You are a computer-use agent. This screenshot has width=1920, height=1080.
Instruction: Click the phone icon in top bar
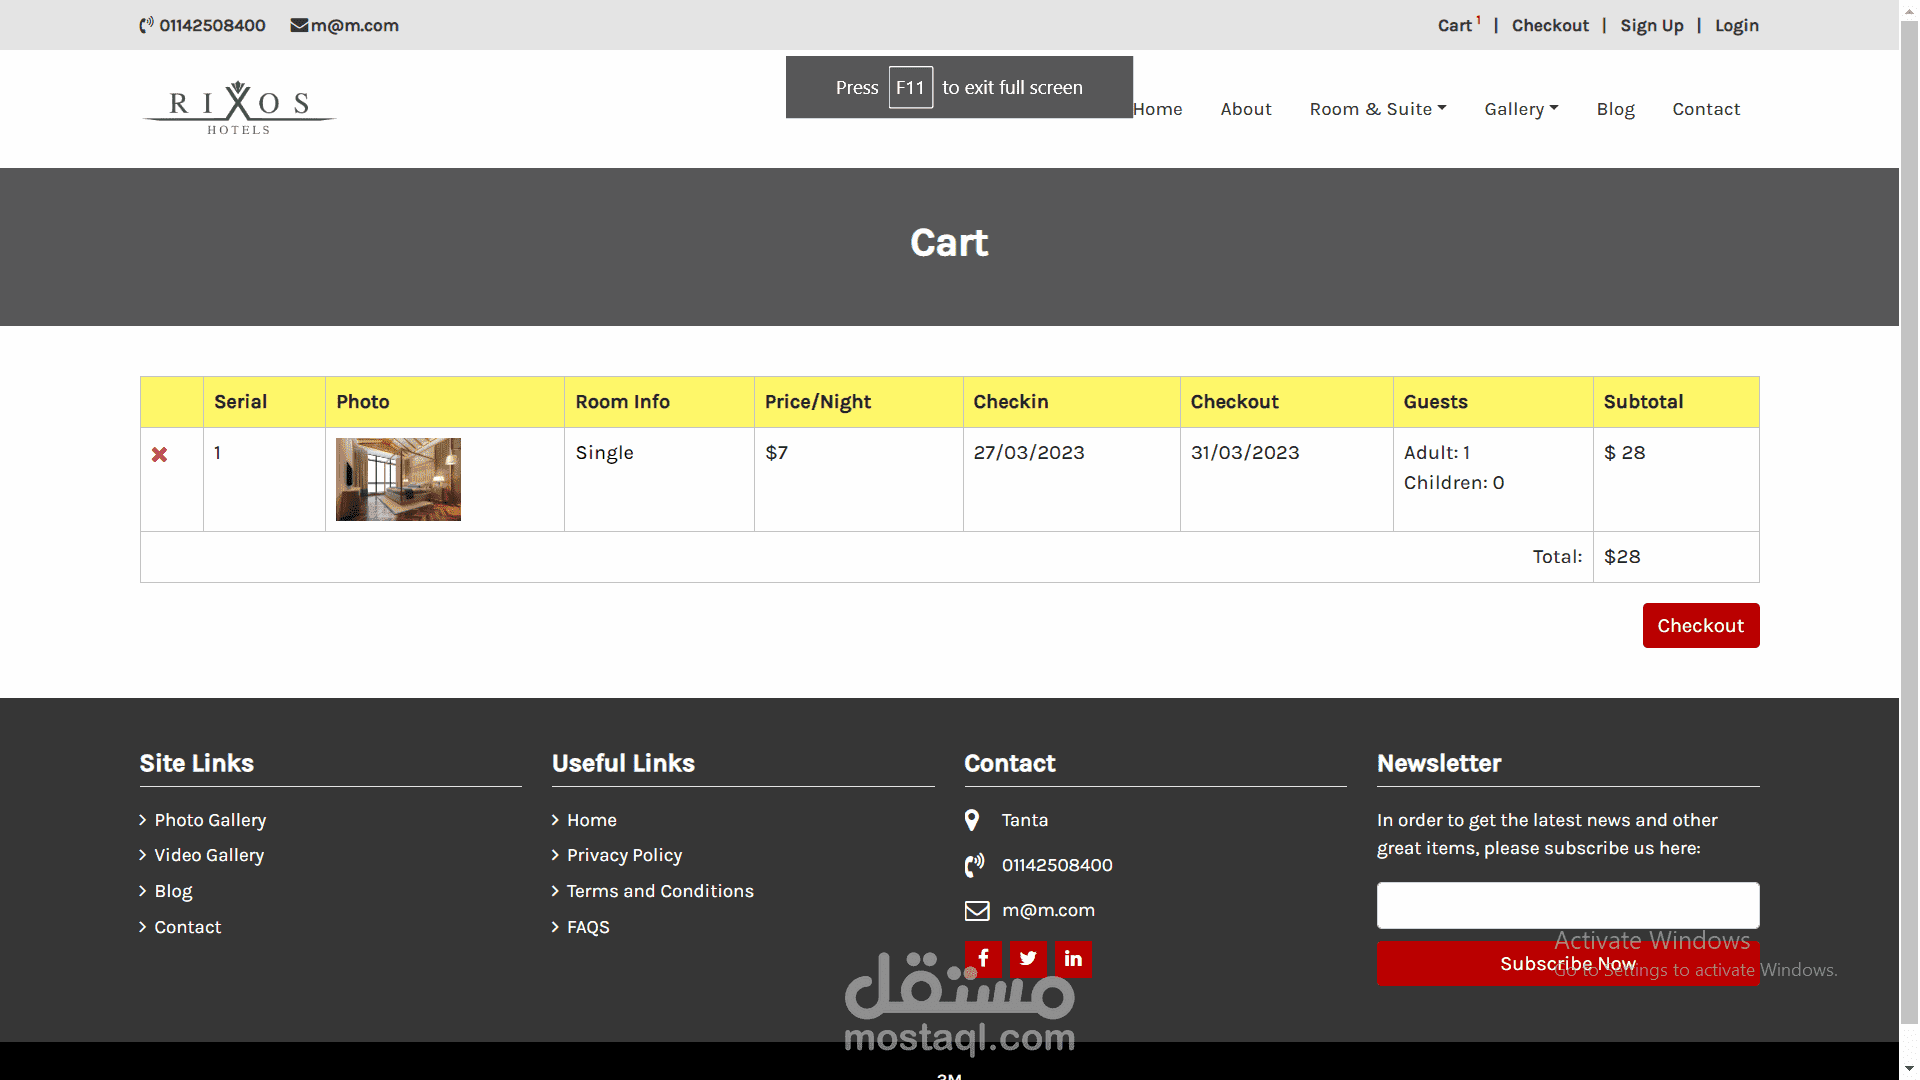(x=146, y=25)
